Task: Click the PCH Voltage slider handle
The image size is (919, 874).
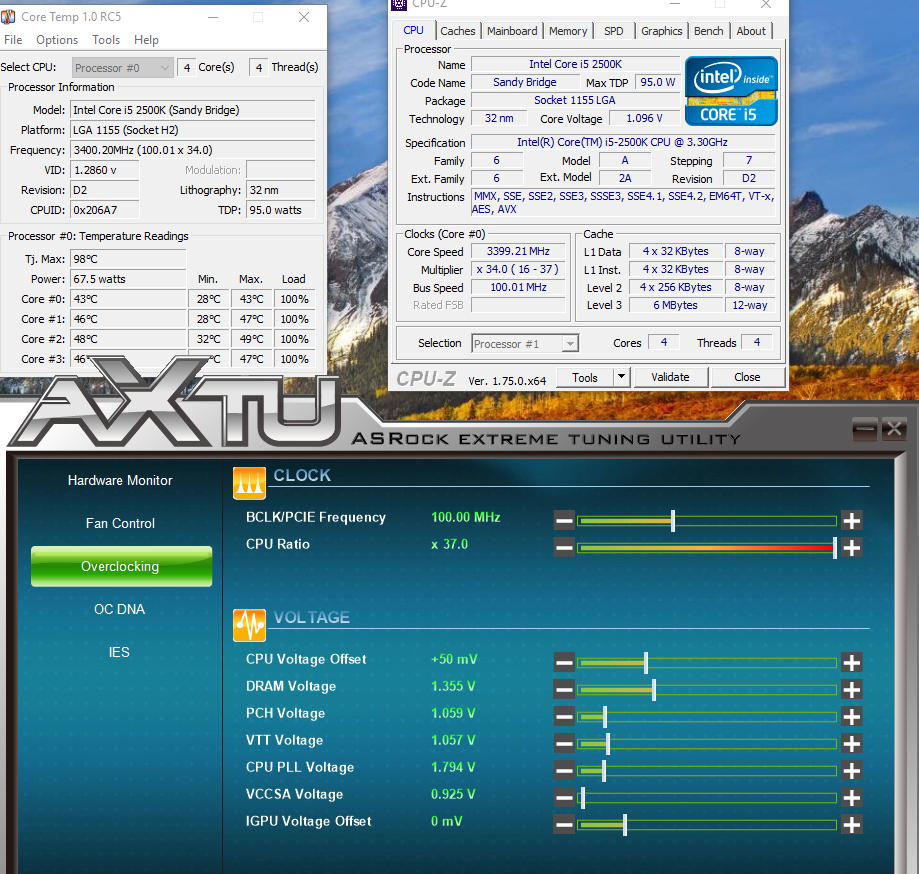Action: pos(605,717)
